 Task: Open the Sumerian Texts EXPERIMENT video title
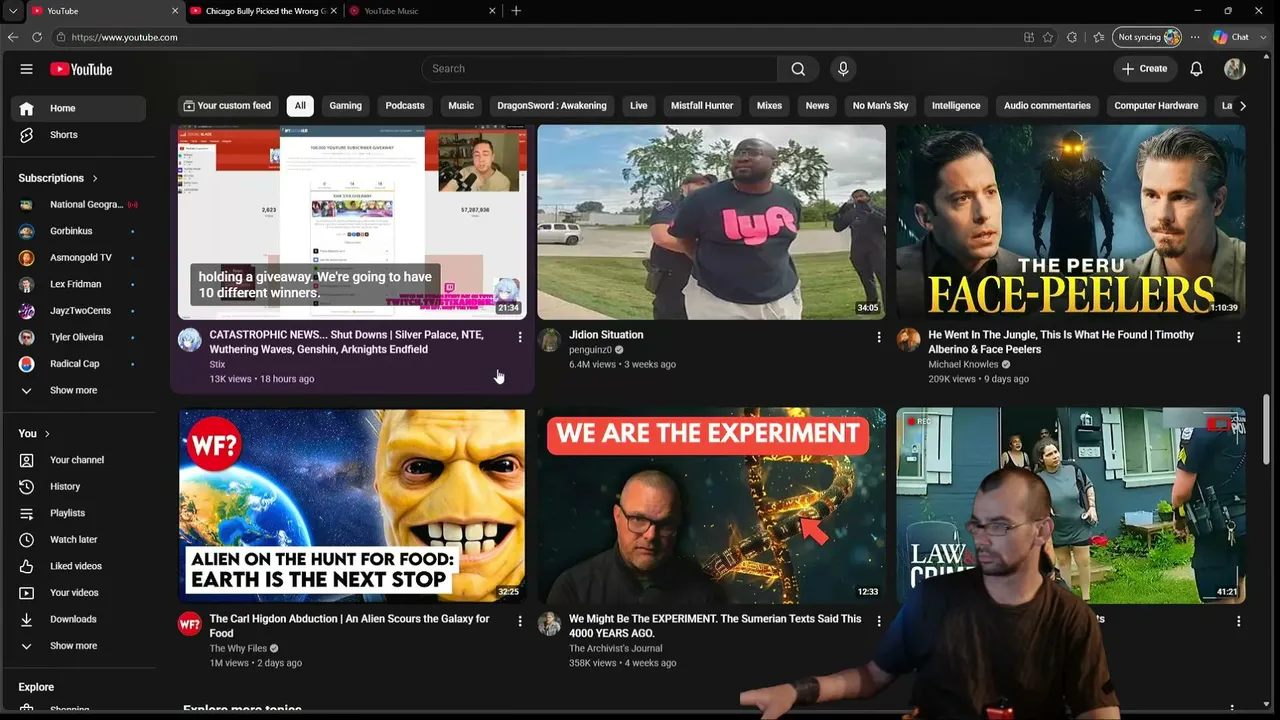point(715,626)
